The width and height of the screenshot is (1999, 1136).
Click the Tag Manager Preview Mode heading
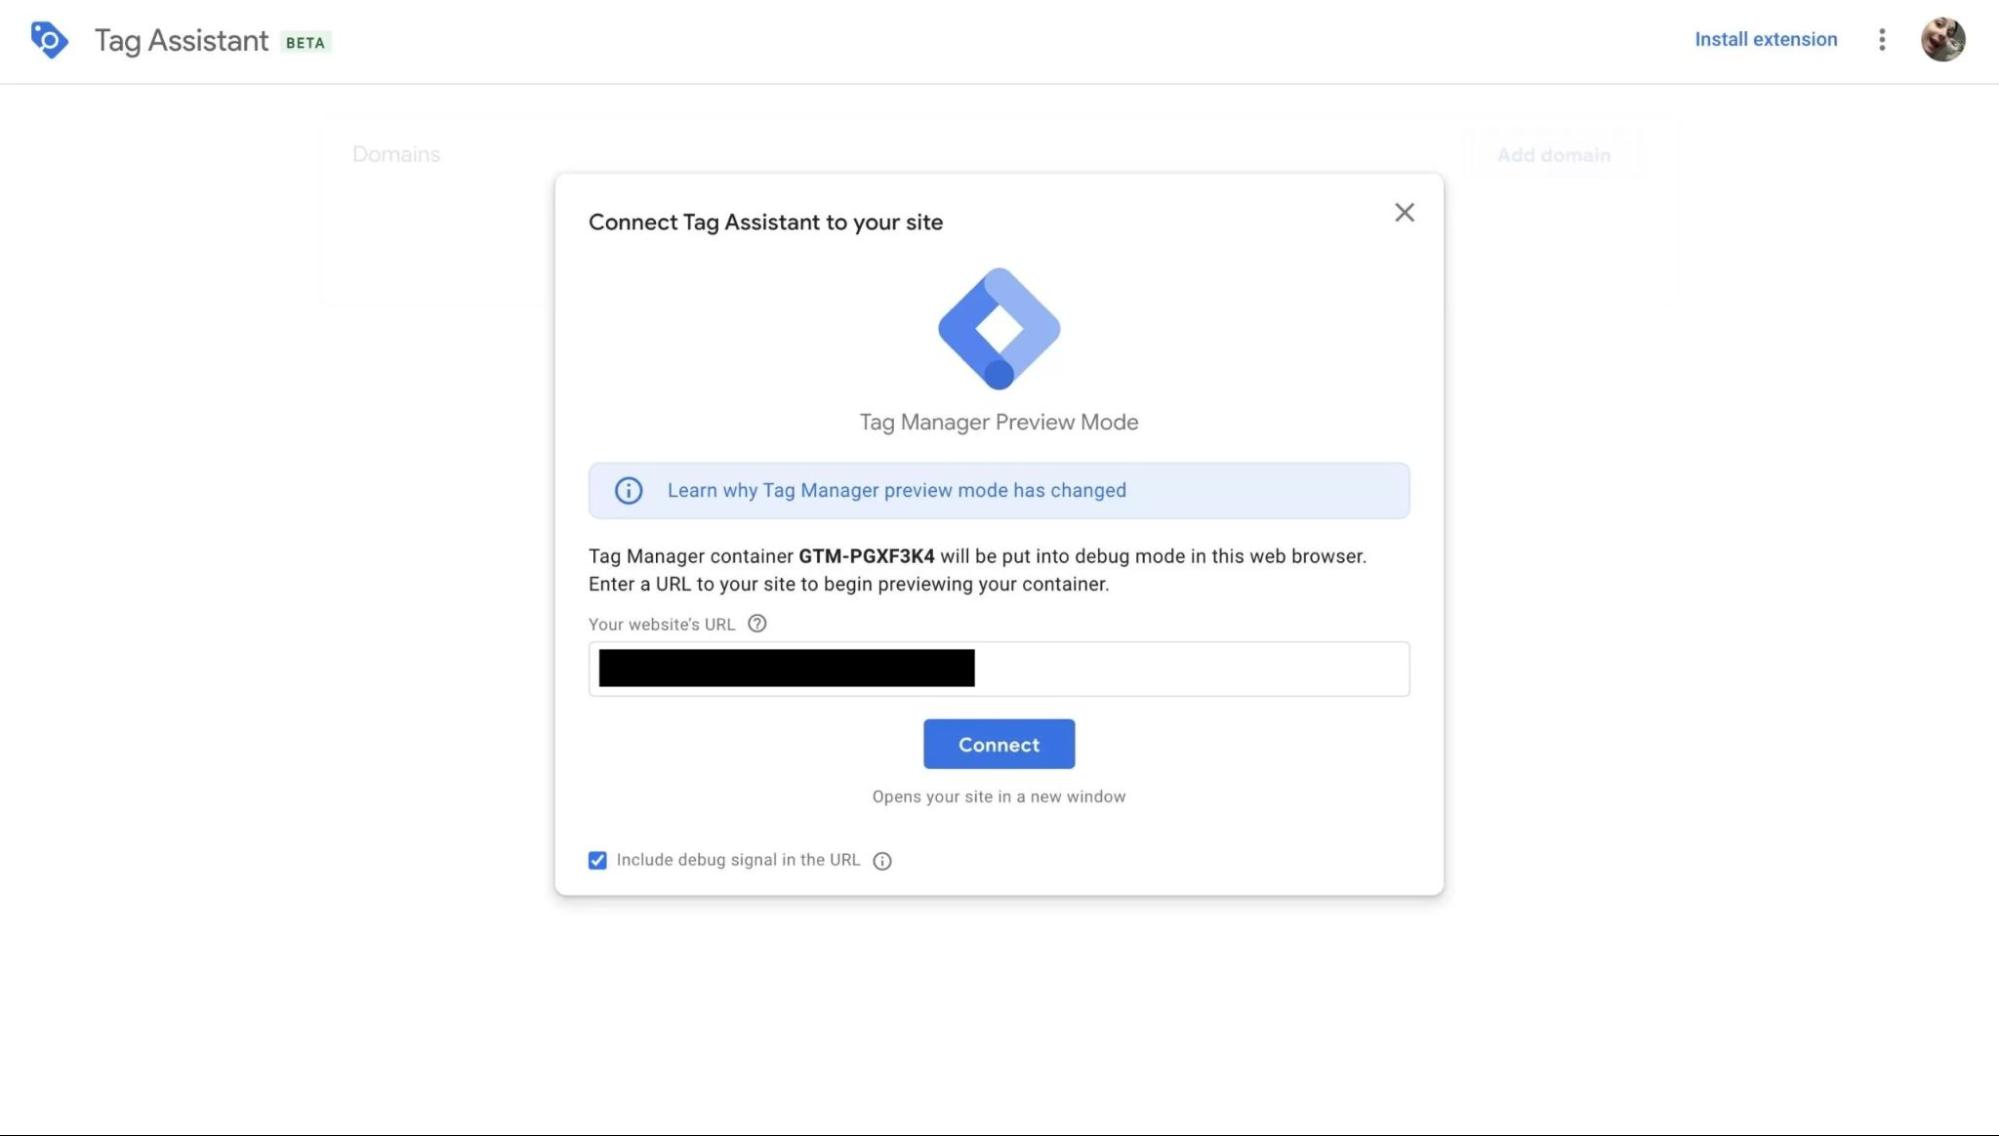pyautogui.click(x=999, y=422)
